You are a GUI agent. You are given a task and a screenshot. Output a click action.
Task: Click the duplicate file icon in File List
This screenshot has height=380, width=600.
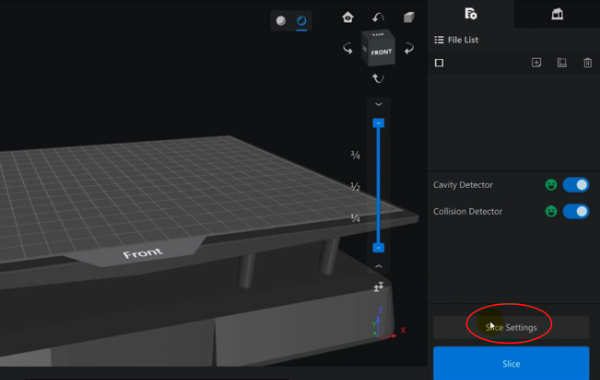(562, 63)
